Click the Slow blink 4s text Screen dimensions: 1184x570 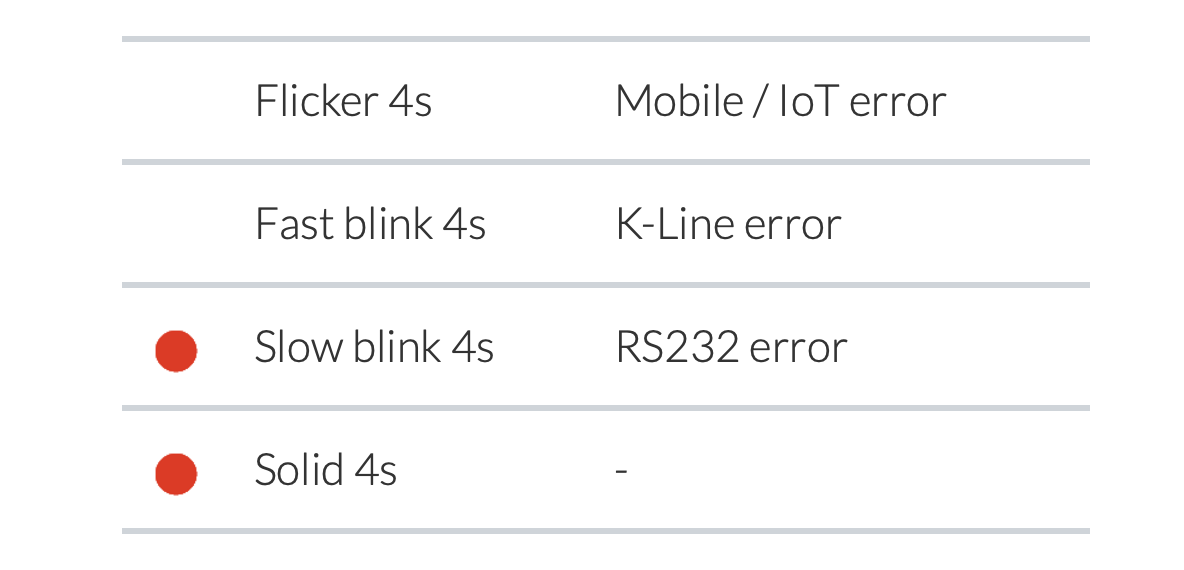(374, 347)
